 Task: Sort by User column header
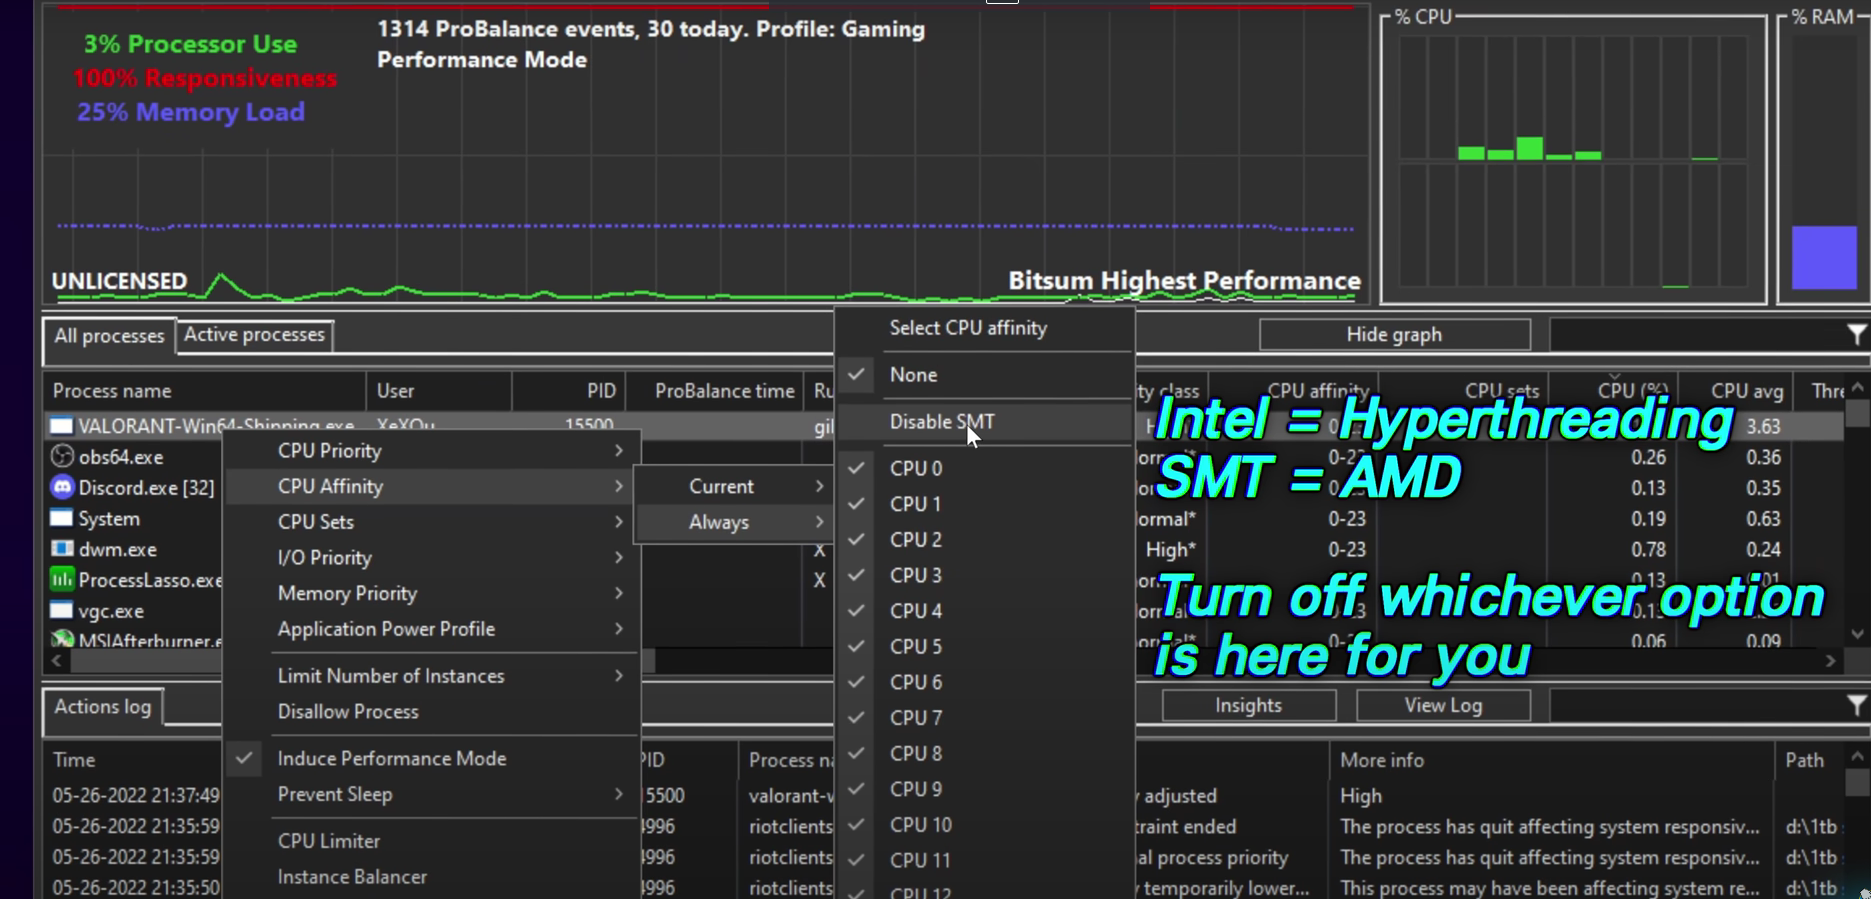(x=439, y=391)
